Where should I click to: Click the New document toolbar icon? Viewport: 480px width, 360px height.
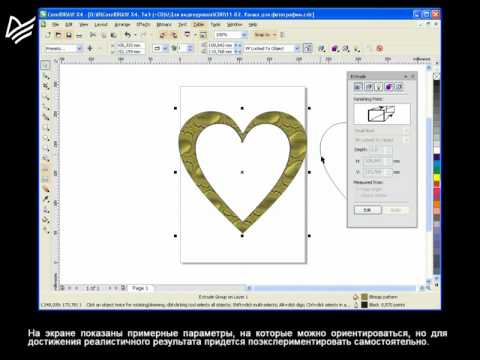point(48,35)
